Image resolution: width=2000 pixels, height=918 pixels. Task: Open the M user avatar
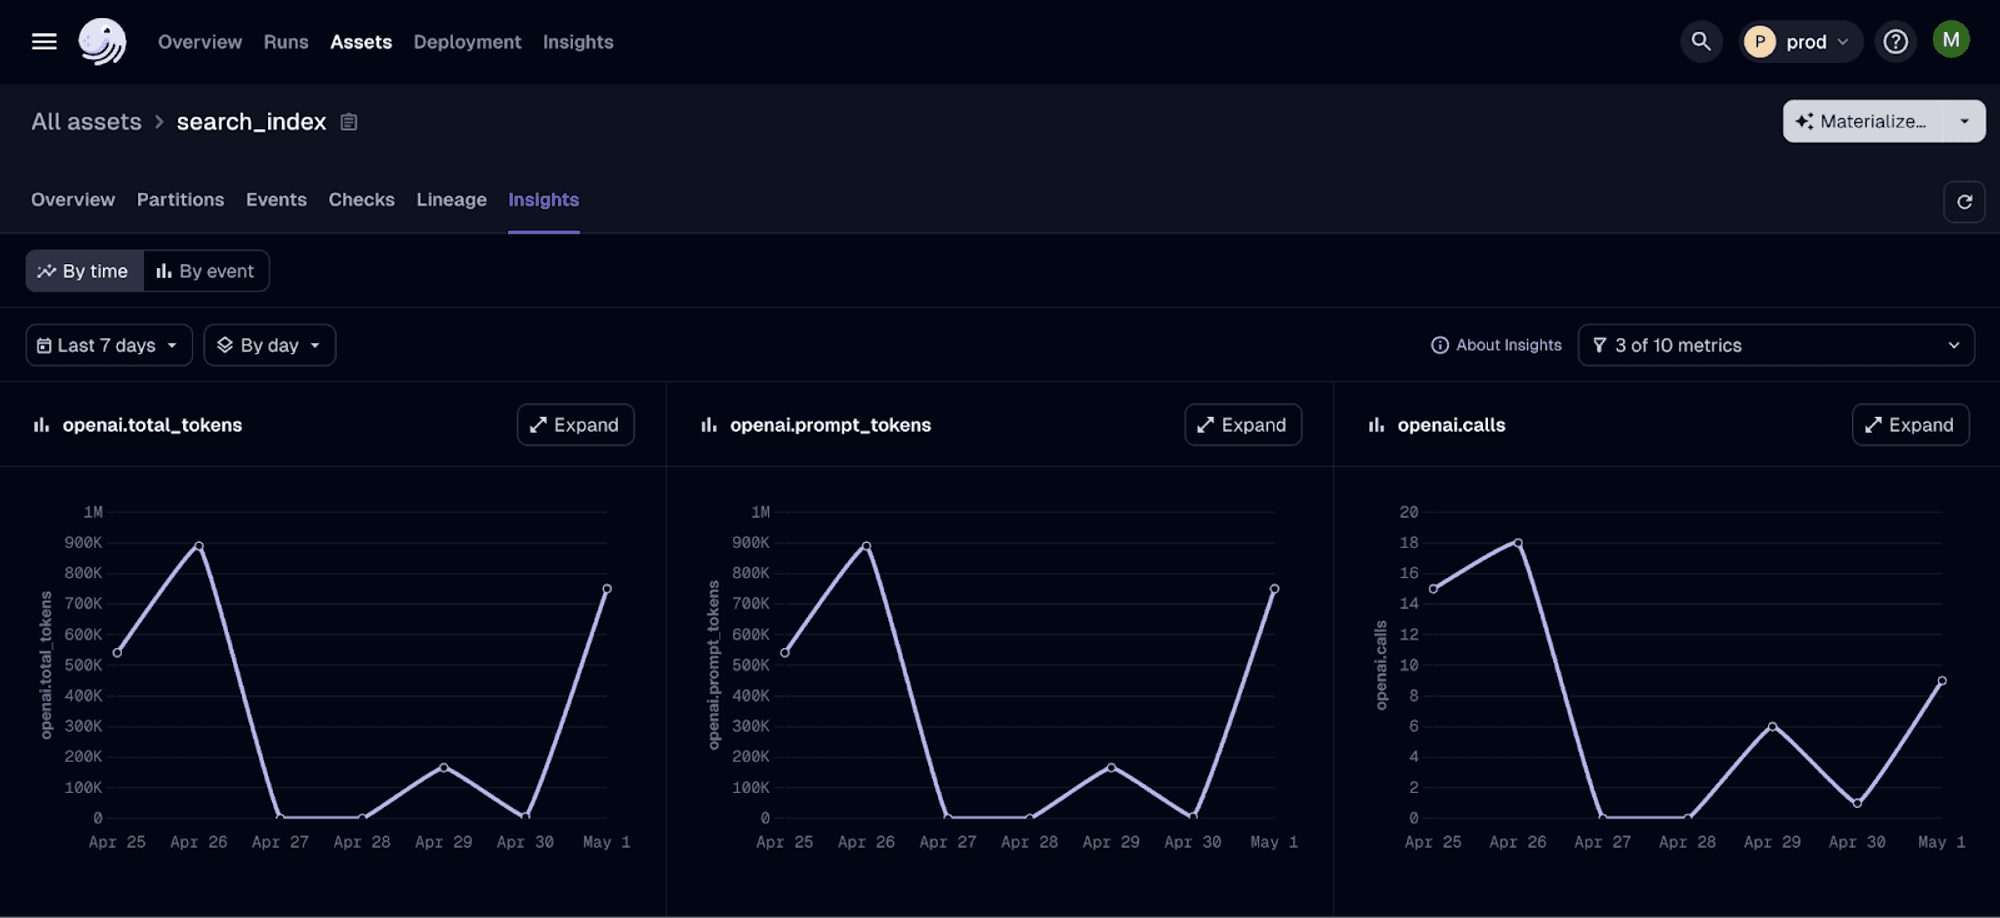click(1951, 40)
